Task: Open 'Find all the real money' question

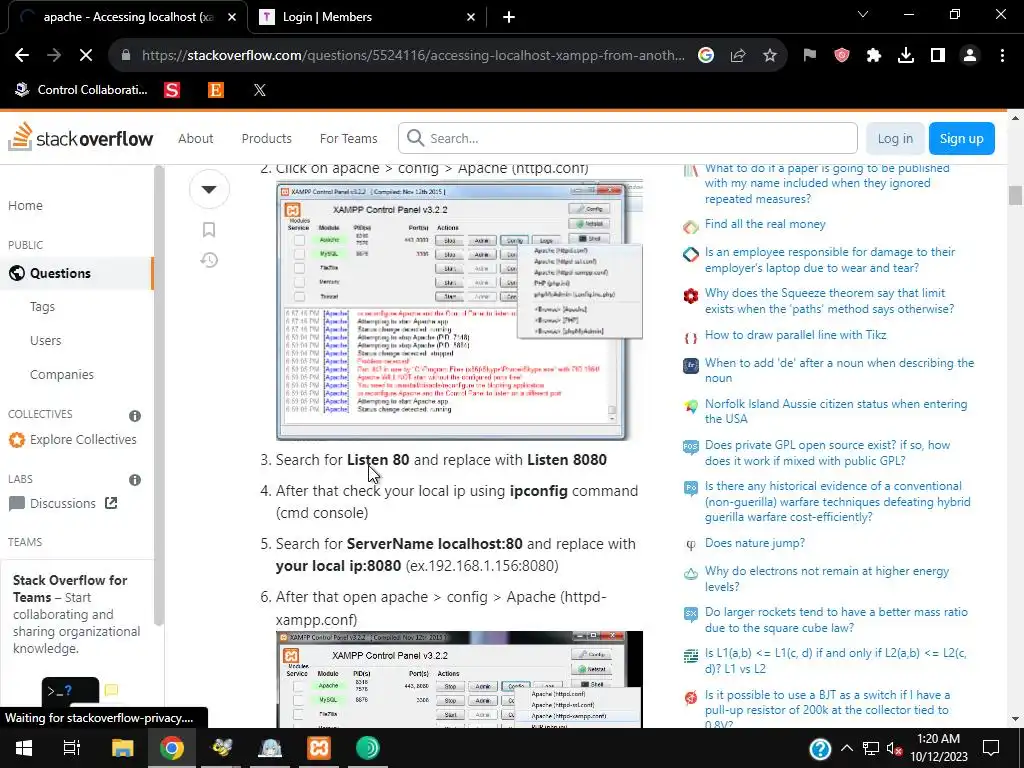Action: [765, 224]
